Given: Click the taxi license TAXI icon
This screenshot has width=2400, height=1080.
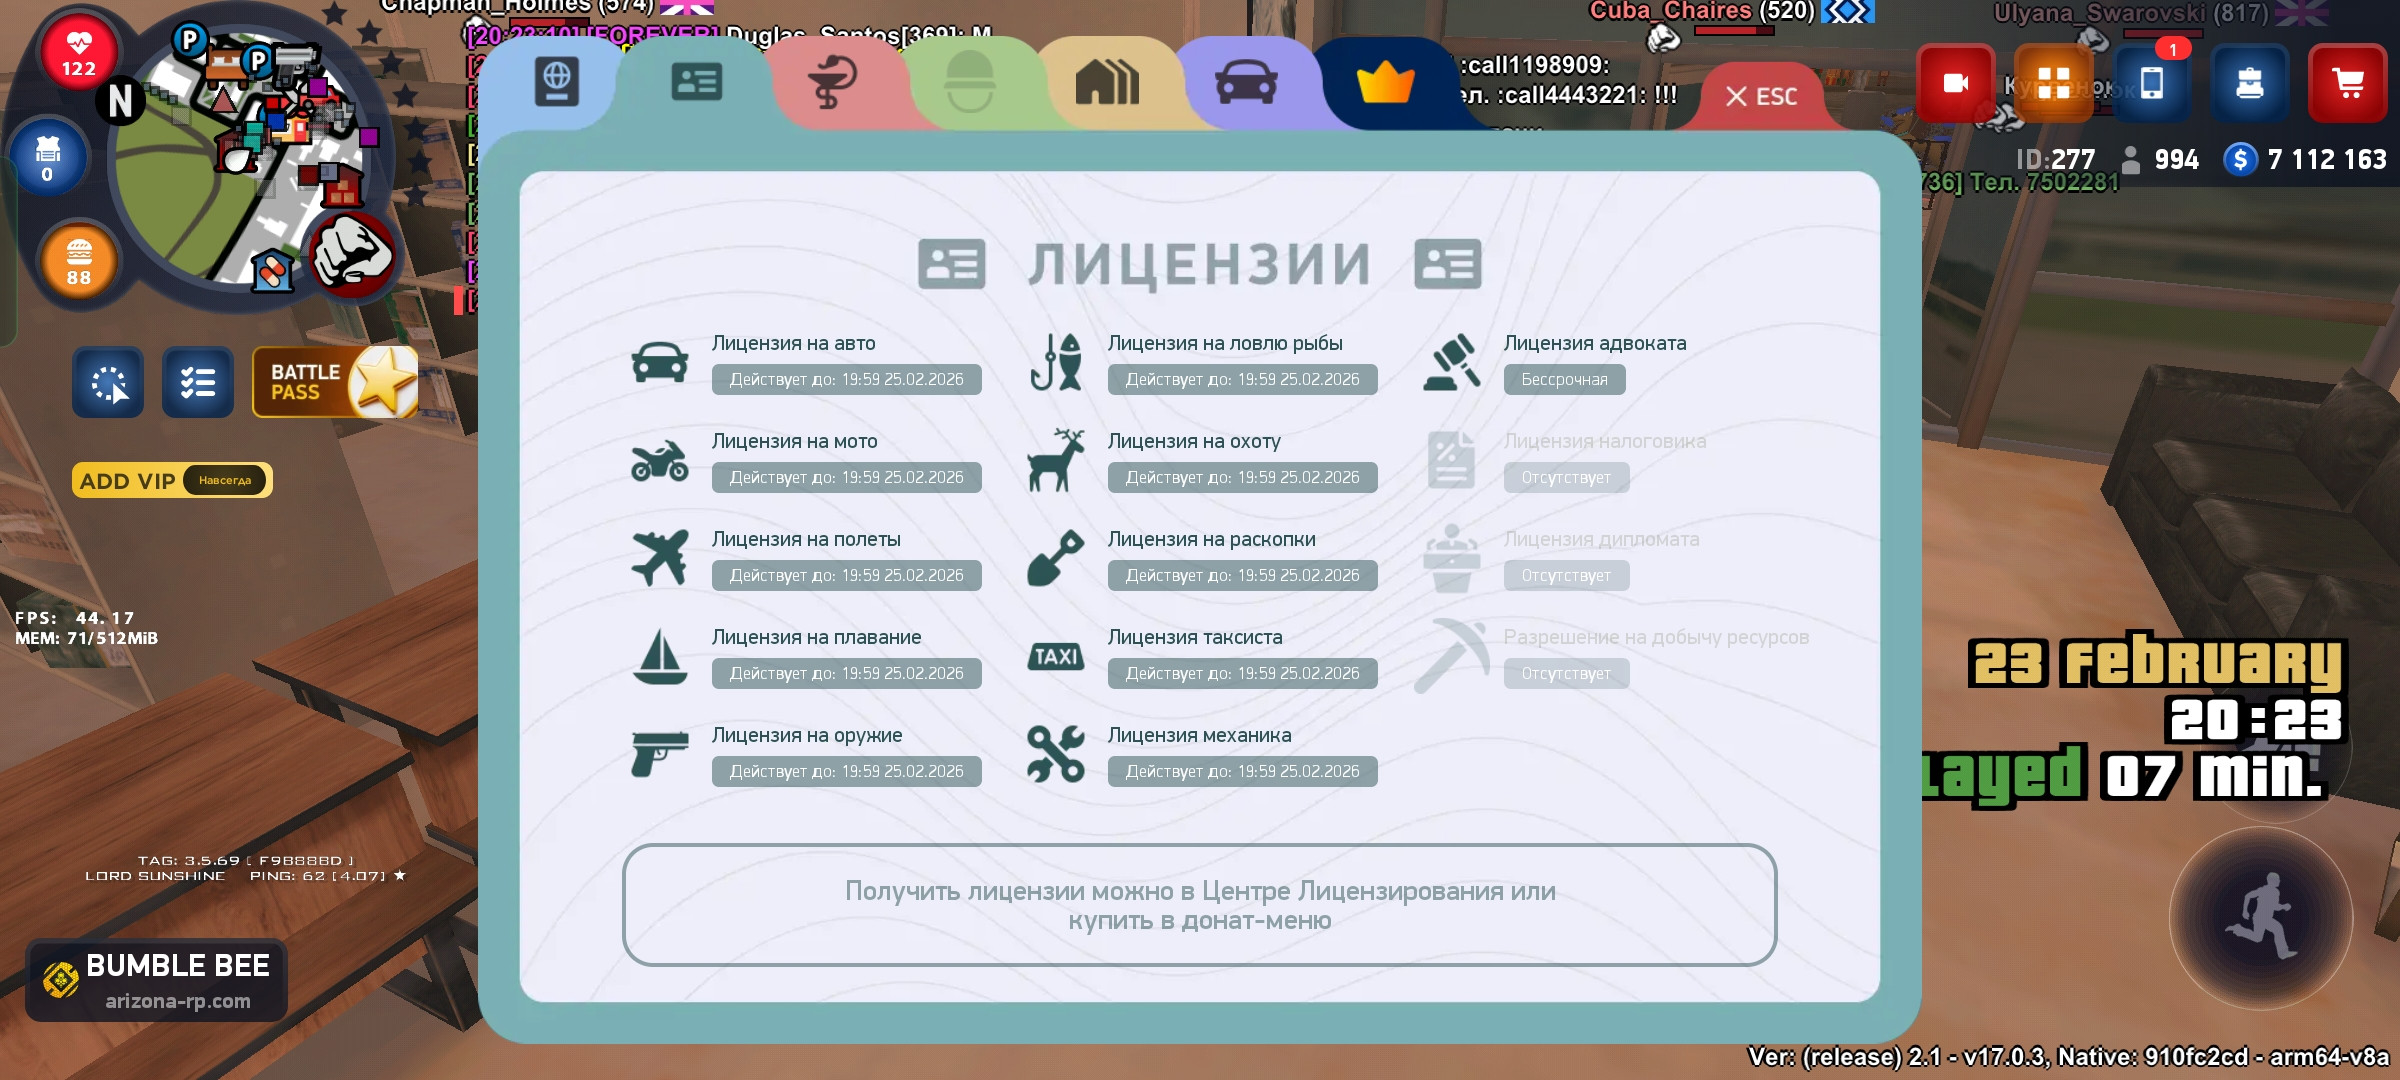Looking at the screenshot, I should coord(1056,657).
